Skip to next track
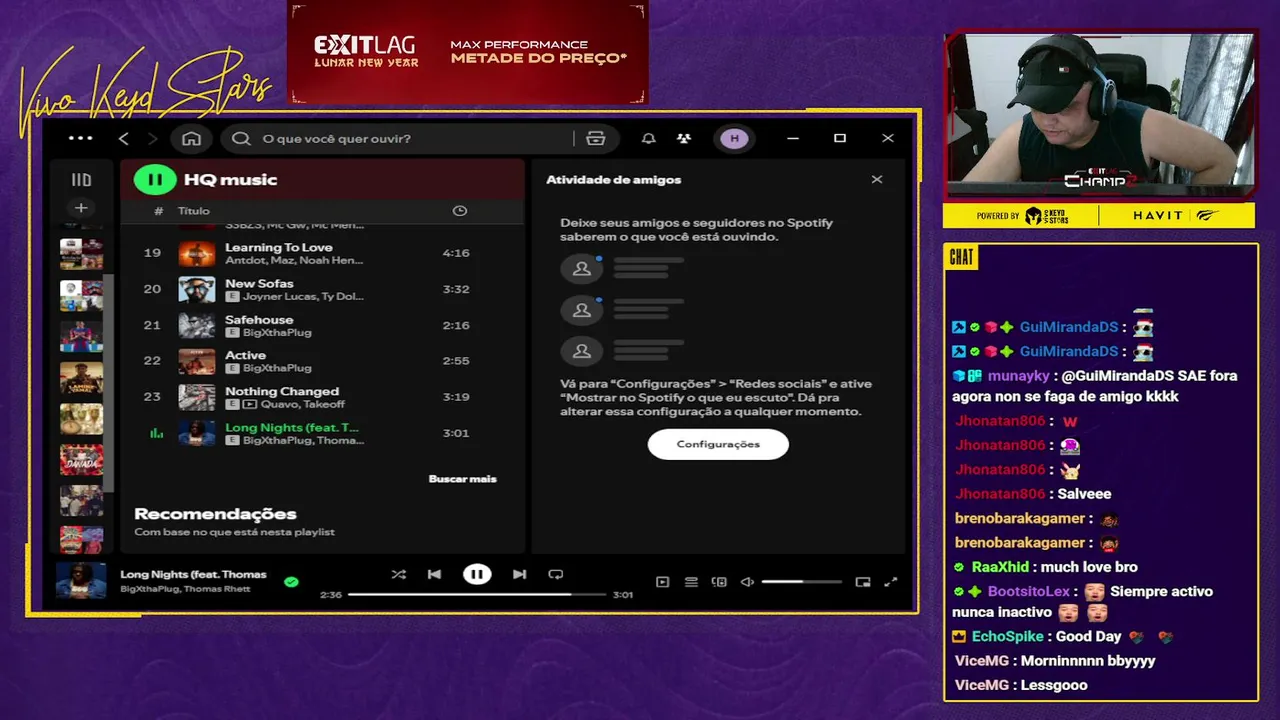The image size is (1280, 720). point(519,574)
